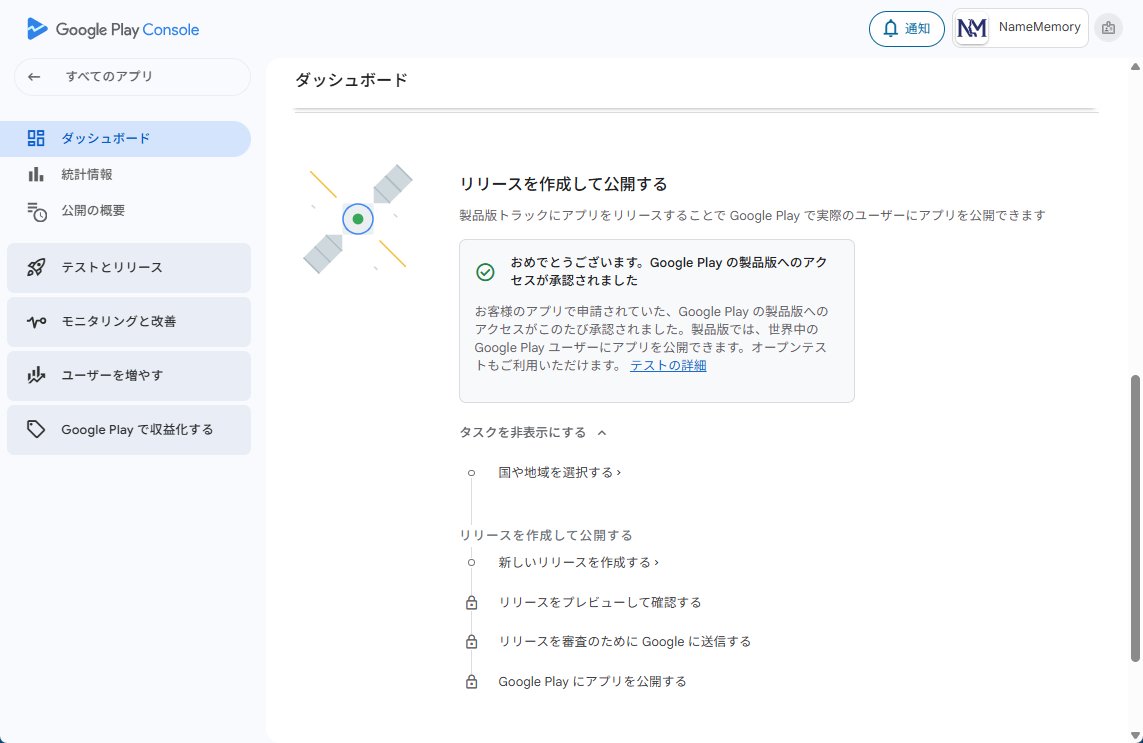Click the NM NameMemory app logo
The height and width of the screenshot is (743, 1143).
[x=972, y=28]
